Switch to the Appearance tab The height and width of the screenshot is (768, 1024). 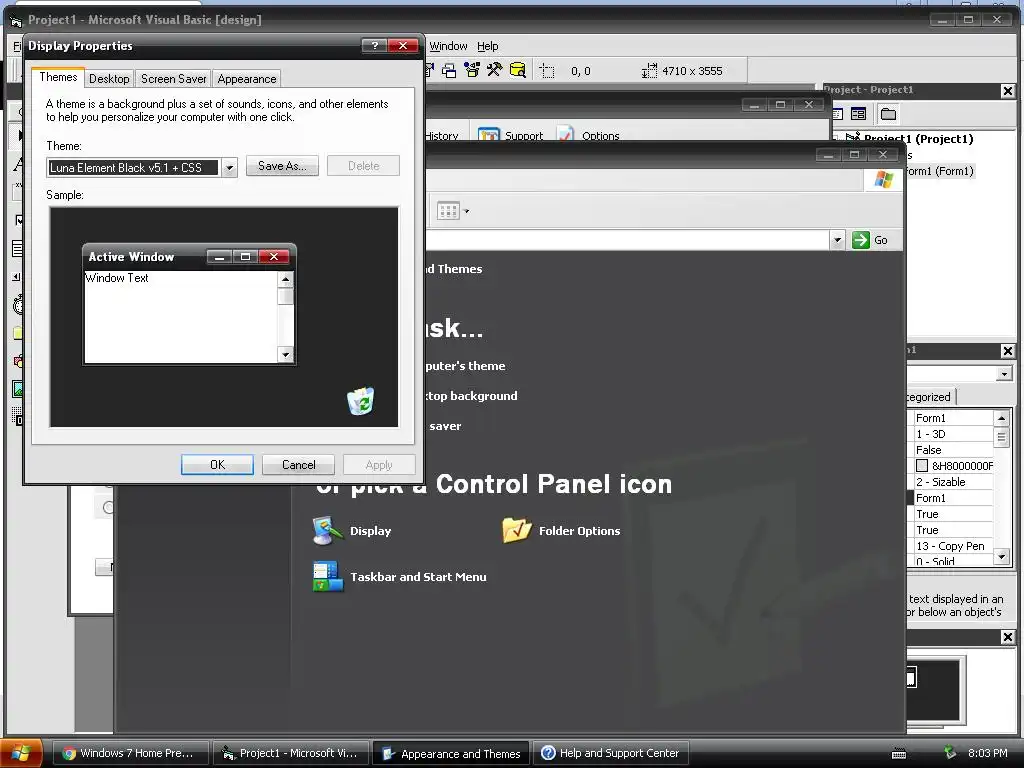pyautogui.click(x=247, y=79)
